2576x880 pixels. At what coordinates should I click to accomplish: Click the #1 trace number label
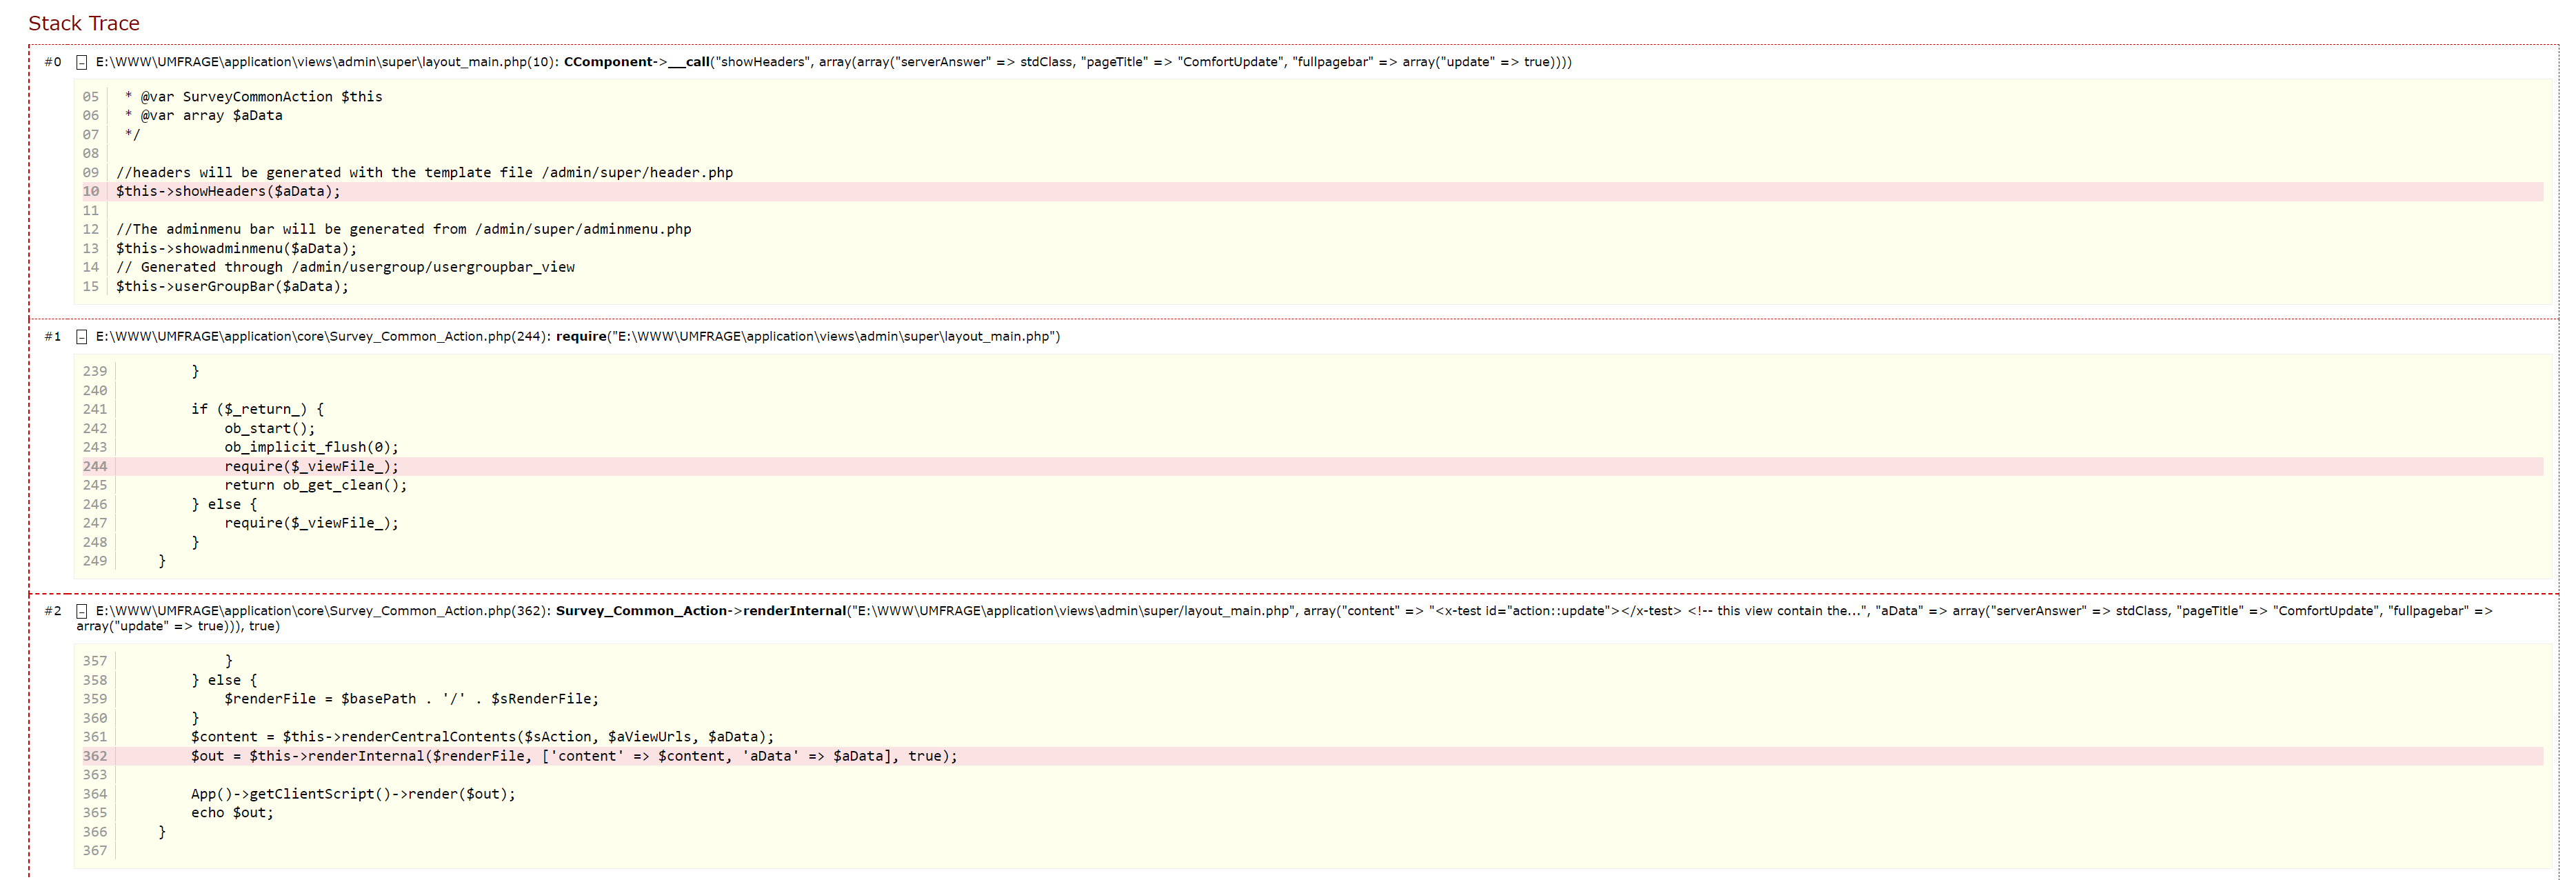[52, 337]
